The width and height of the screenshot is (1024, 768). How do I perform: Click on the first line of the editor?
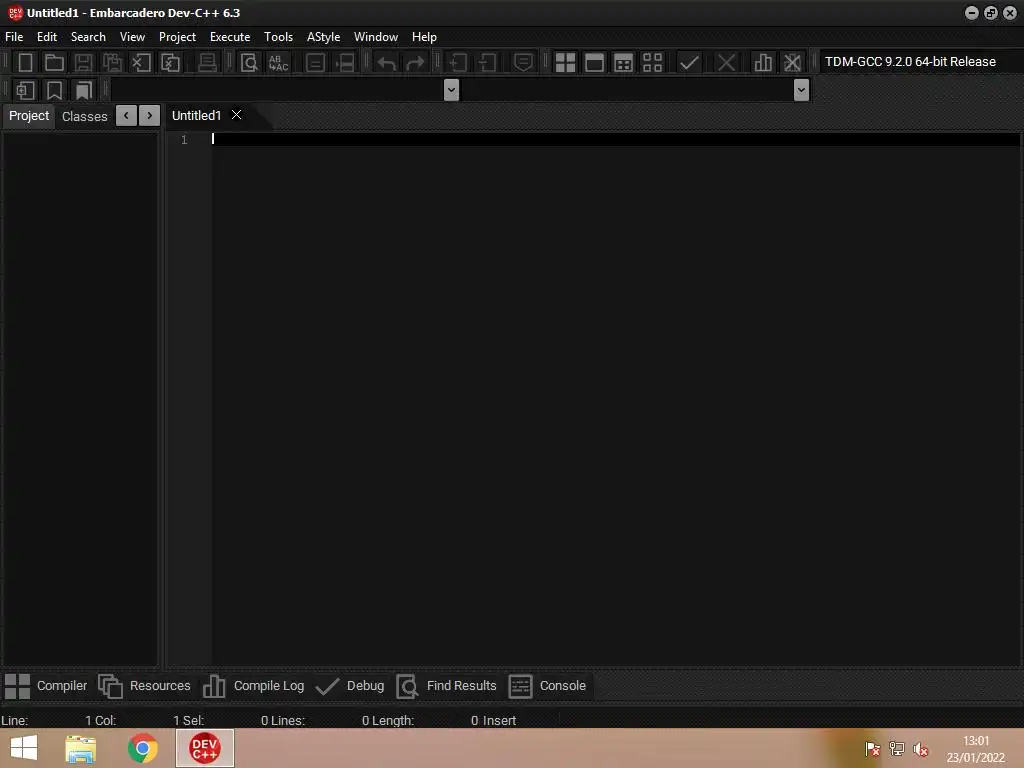point(616,139)
